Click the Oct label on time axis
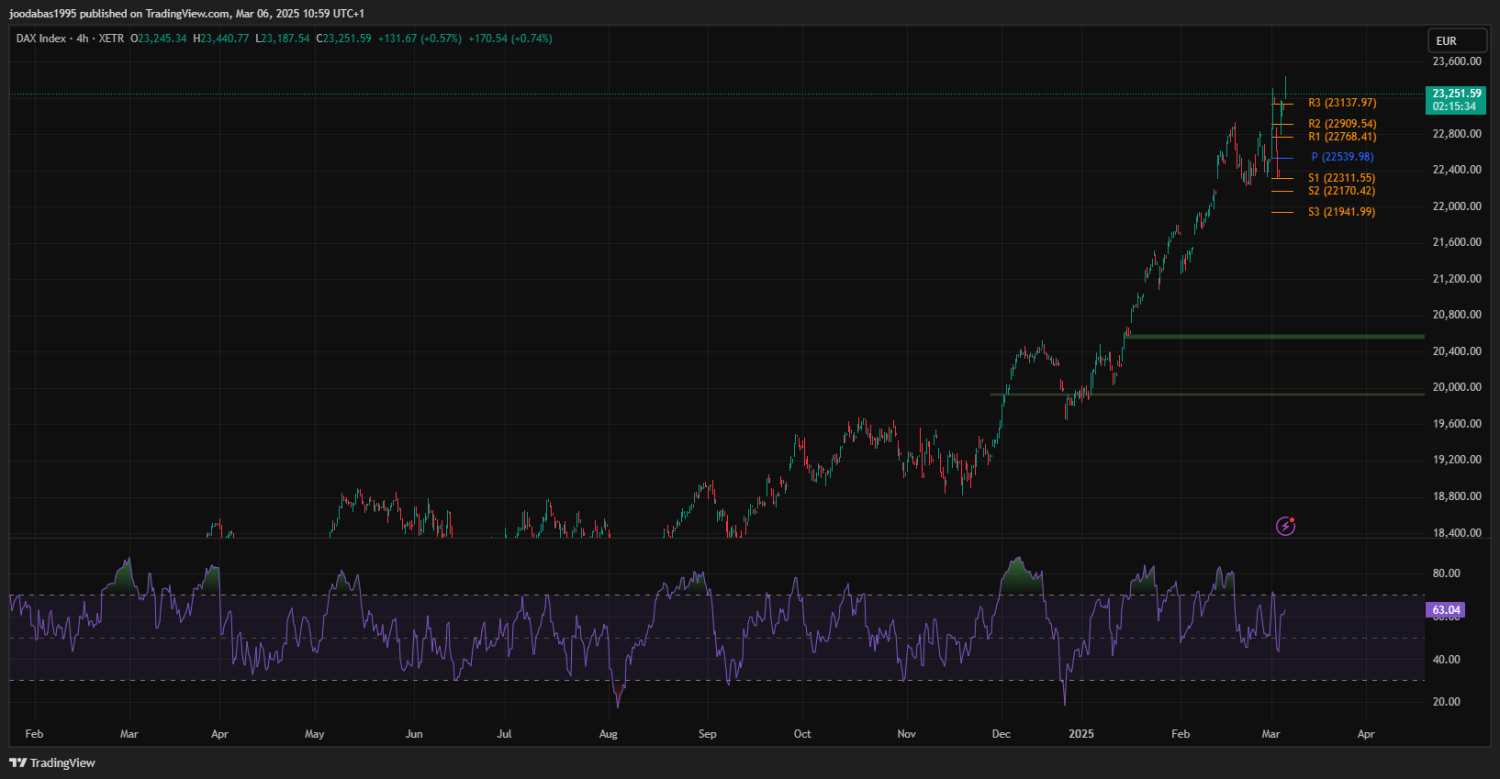The width and height of the screenshot is (1500, 779). (802, 734)
